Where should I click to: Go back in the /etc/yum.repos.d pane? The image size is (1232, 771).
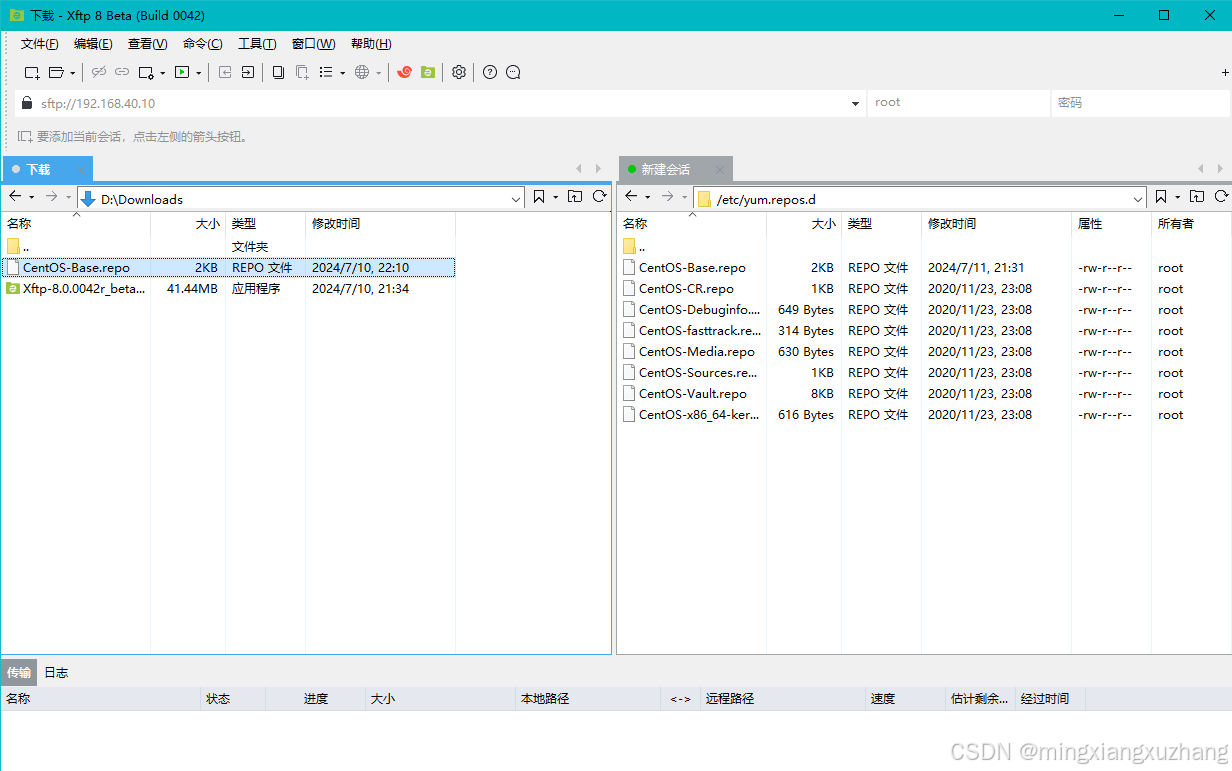pos(631,198)
